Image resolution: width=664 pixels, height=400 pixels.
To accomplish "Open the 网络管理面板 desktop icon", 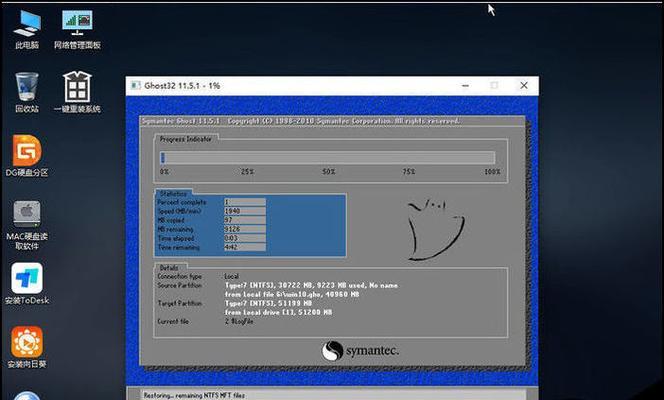I will (77, 29).
